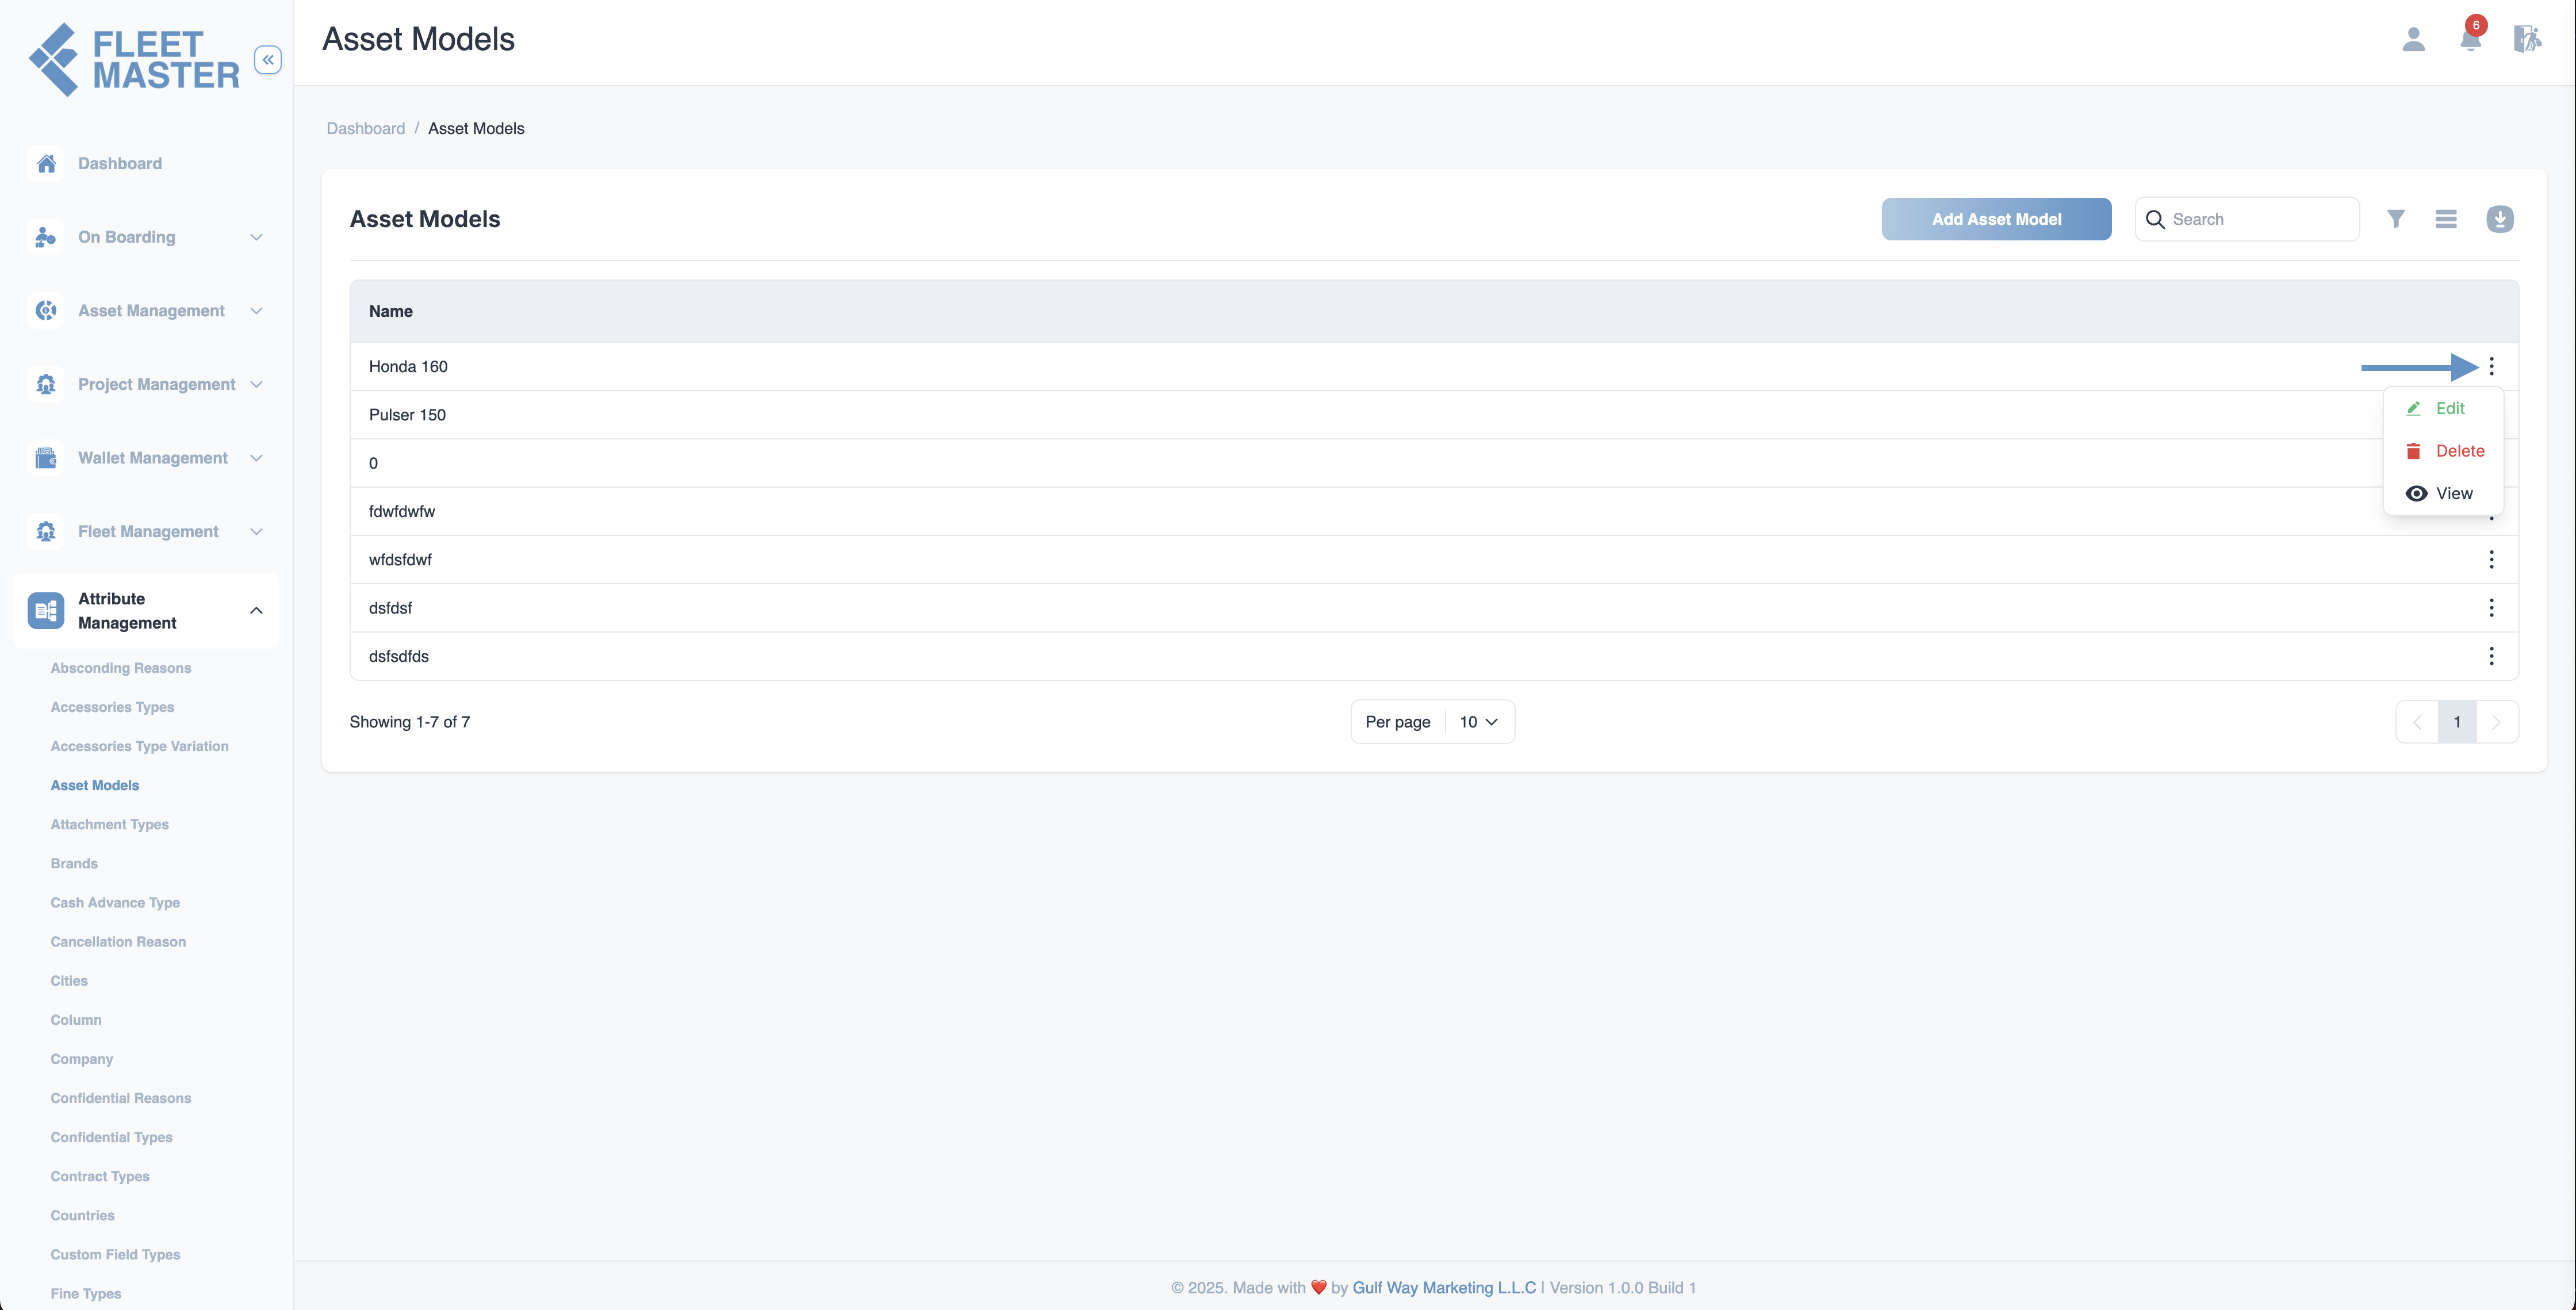Click the Name column header

[391, 311]
